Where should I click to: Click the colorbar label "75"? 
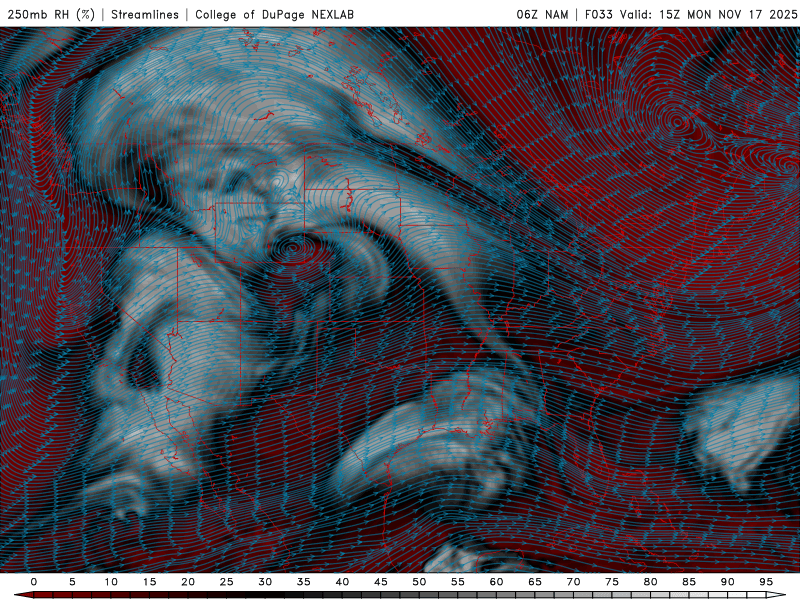point(612,582)
